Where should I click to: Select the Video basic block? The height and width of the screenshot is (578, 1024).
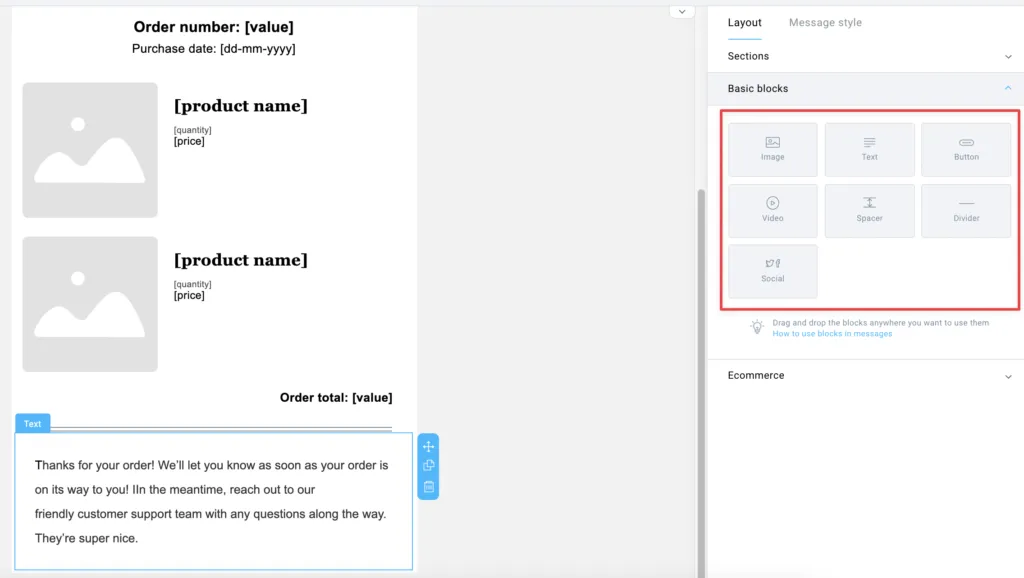tap(773, 210)
